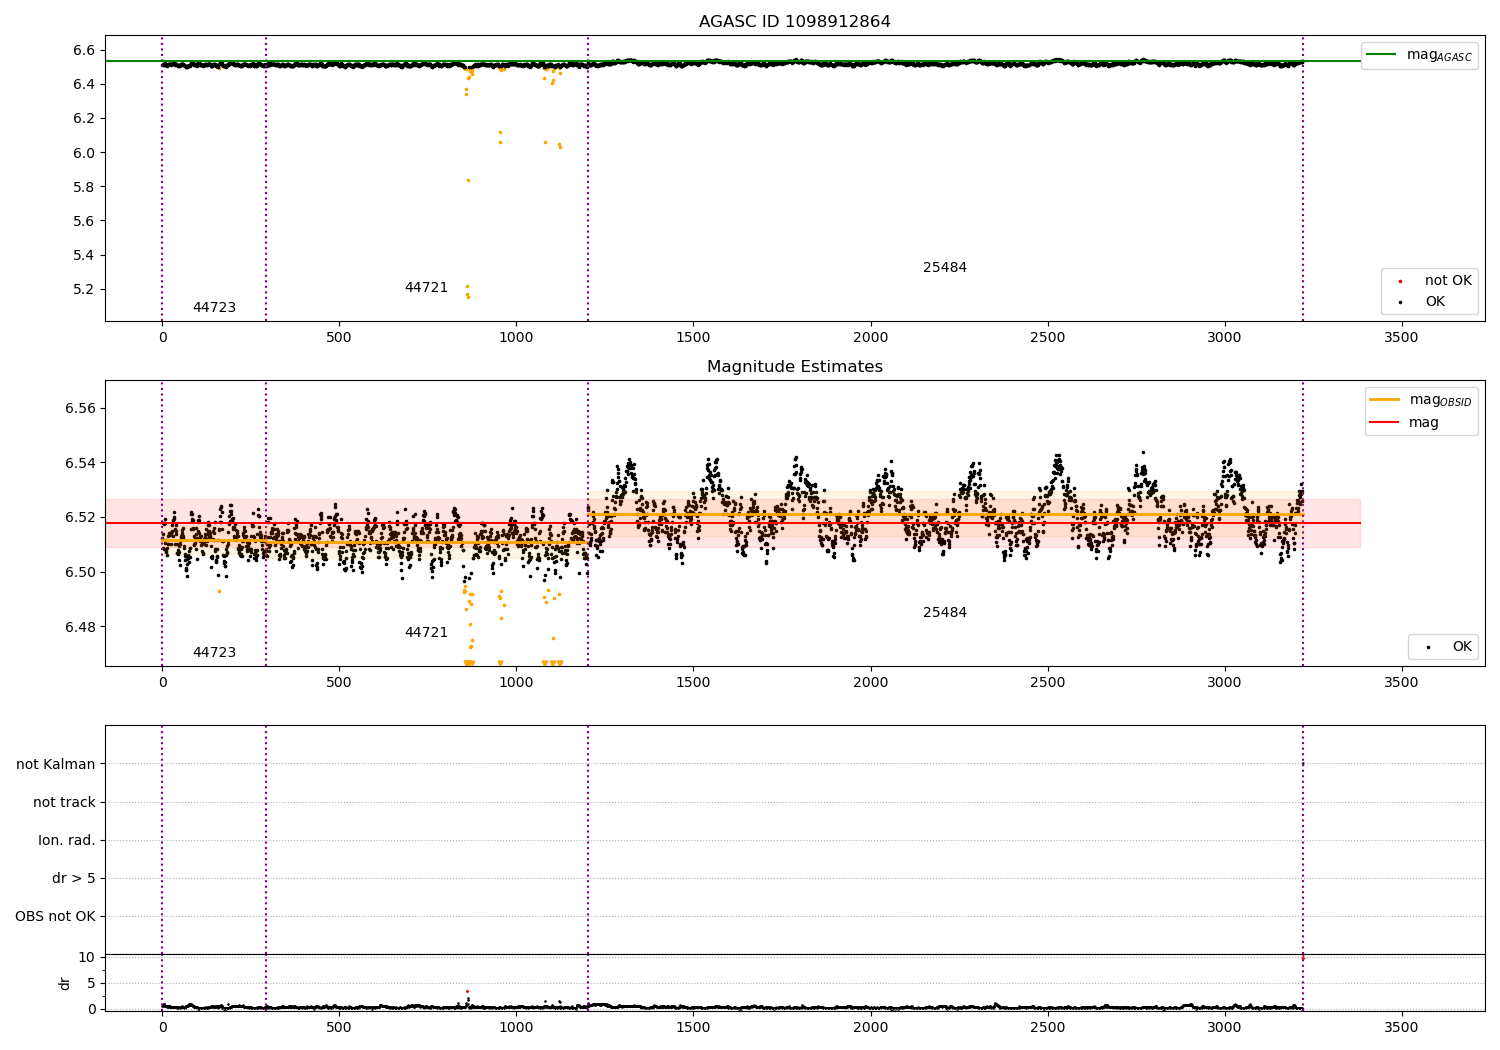
Task: Click the 6.52 y-axis tick in middle plot
Action: 80,518
